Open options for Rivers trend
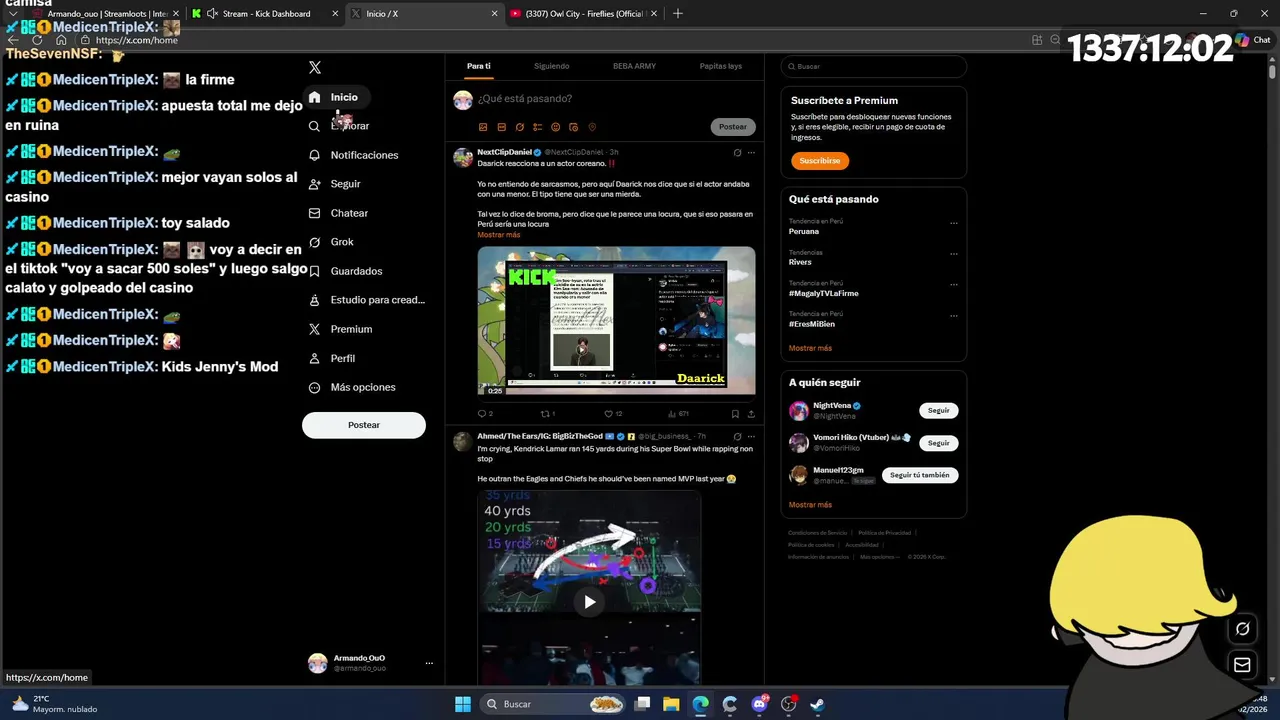The width and height of the screenshot is (1280, 720). pyautogui.click(x=954, y=254)
